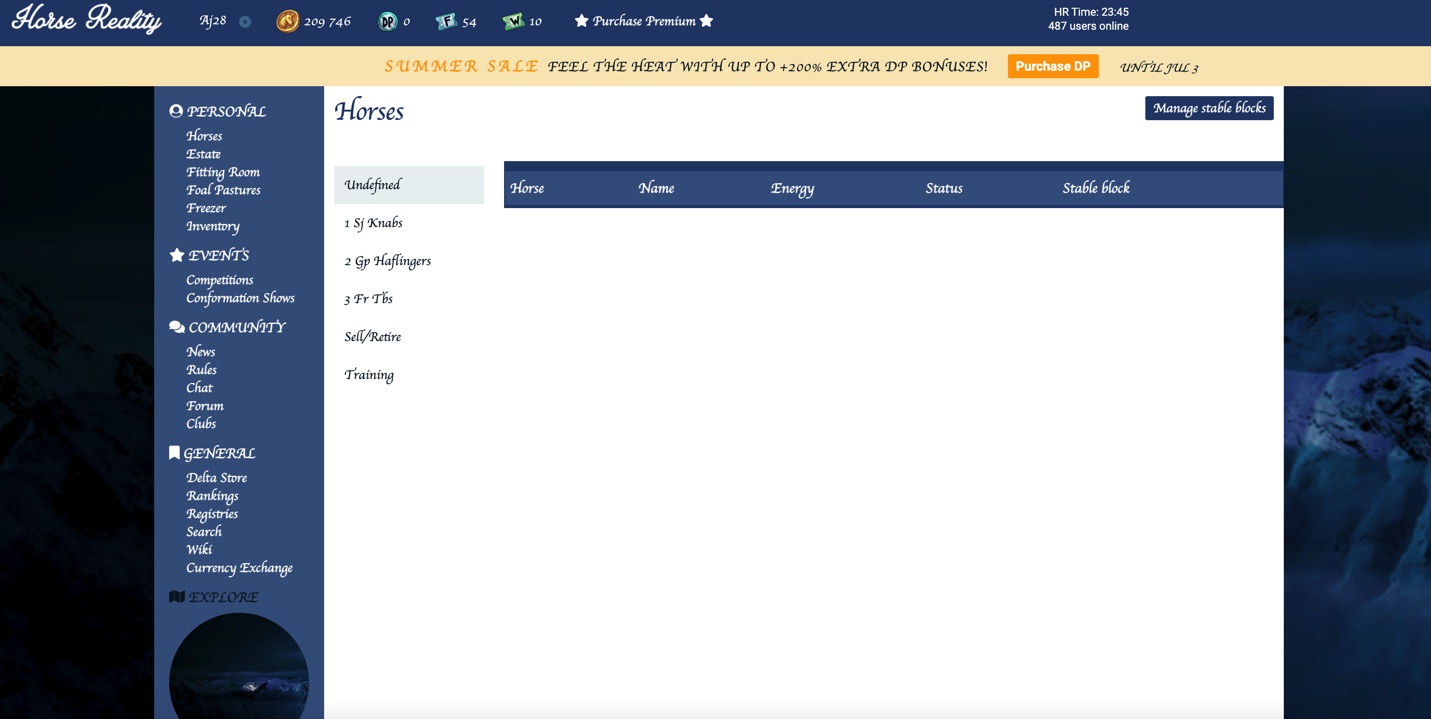Click the DP delta points icon
Image resolution: width=1431 pixels, height=719 pixels.
pyautogui.click(x=388, y=21)
